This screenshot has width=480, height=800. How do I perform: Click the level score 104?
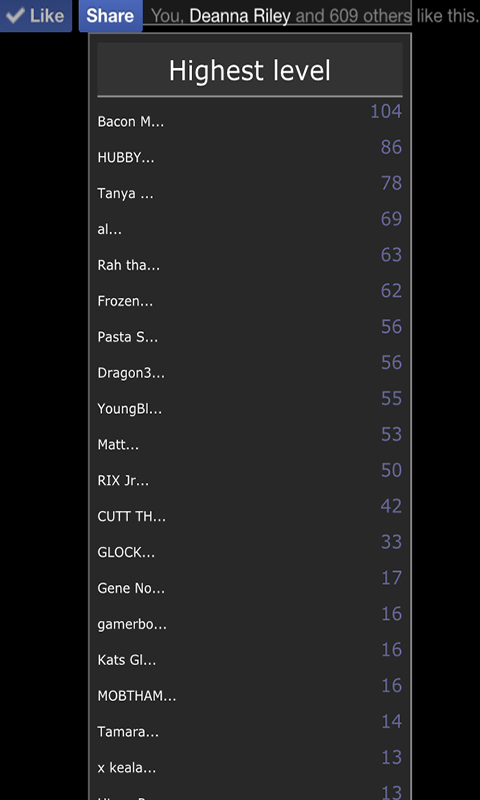[x=386, y=111]
